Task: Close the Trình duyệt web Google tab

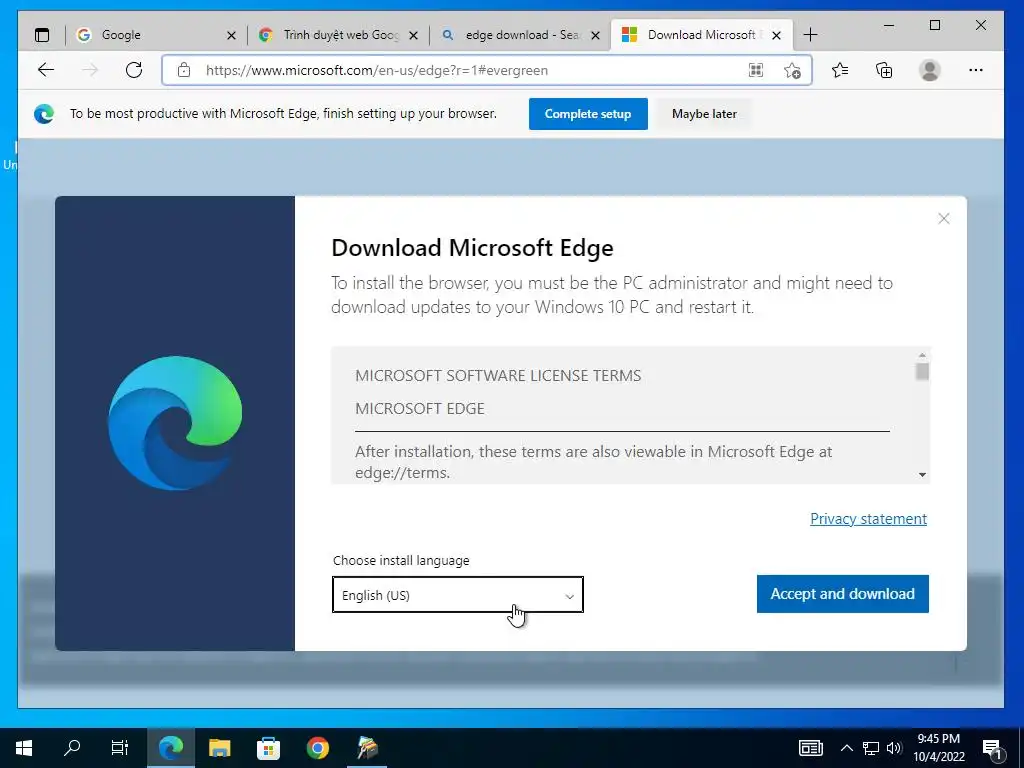Action: click(413, 35)
